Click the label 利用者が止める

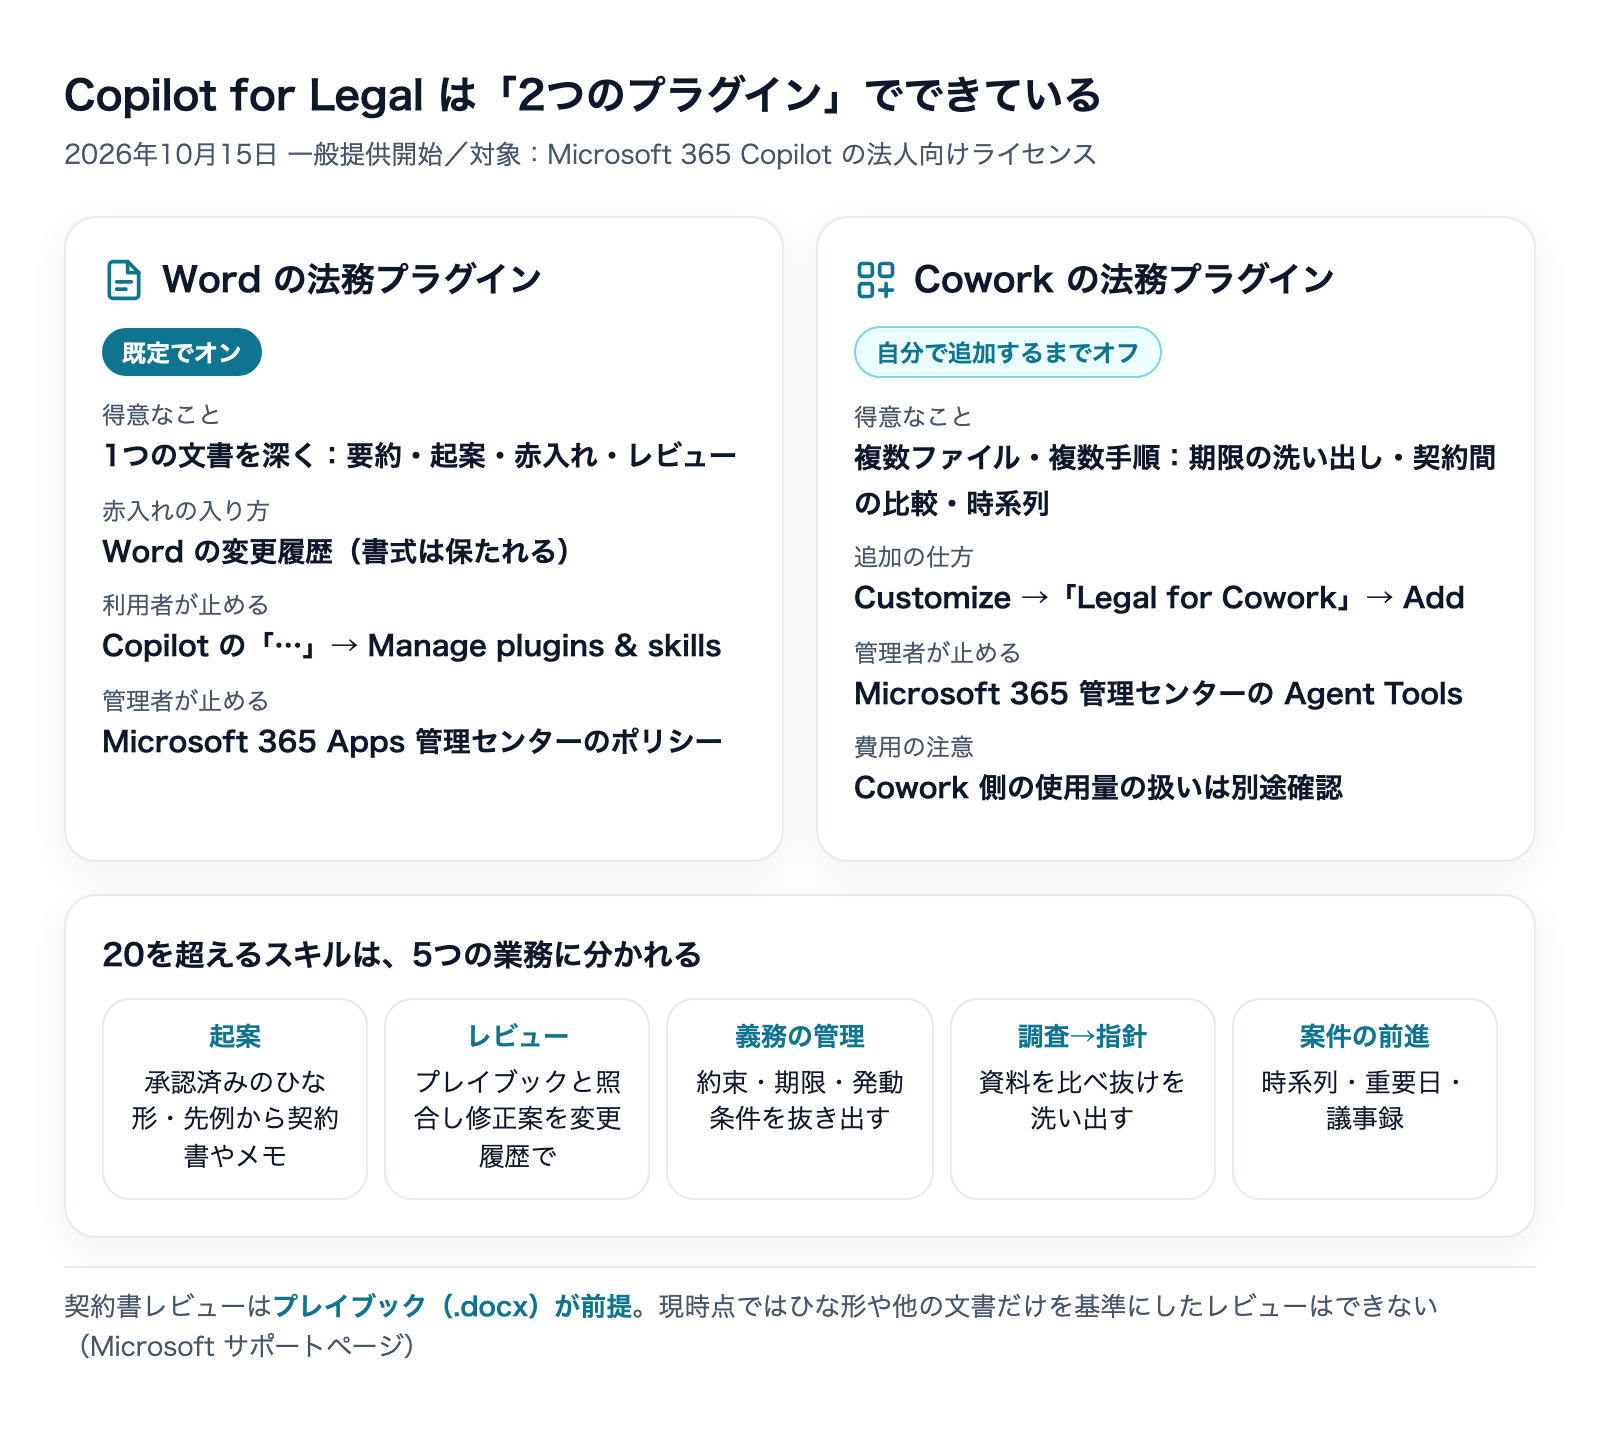(186, 605)
